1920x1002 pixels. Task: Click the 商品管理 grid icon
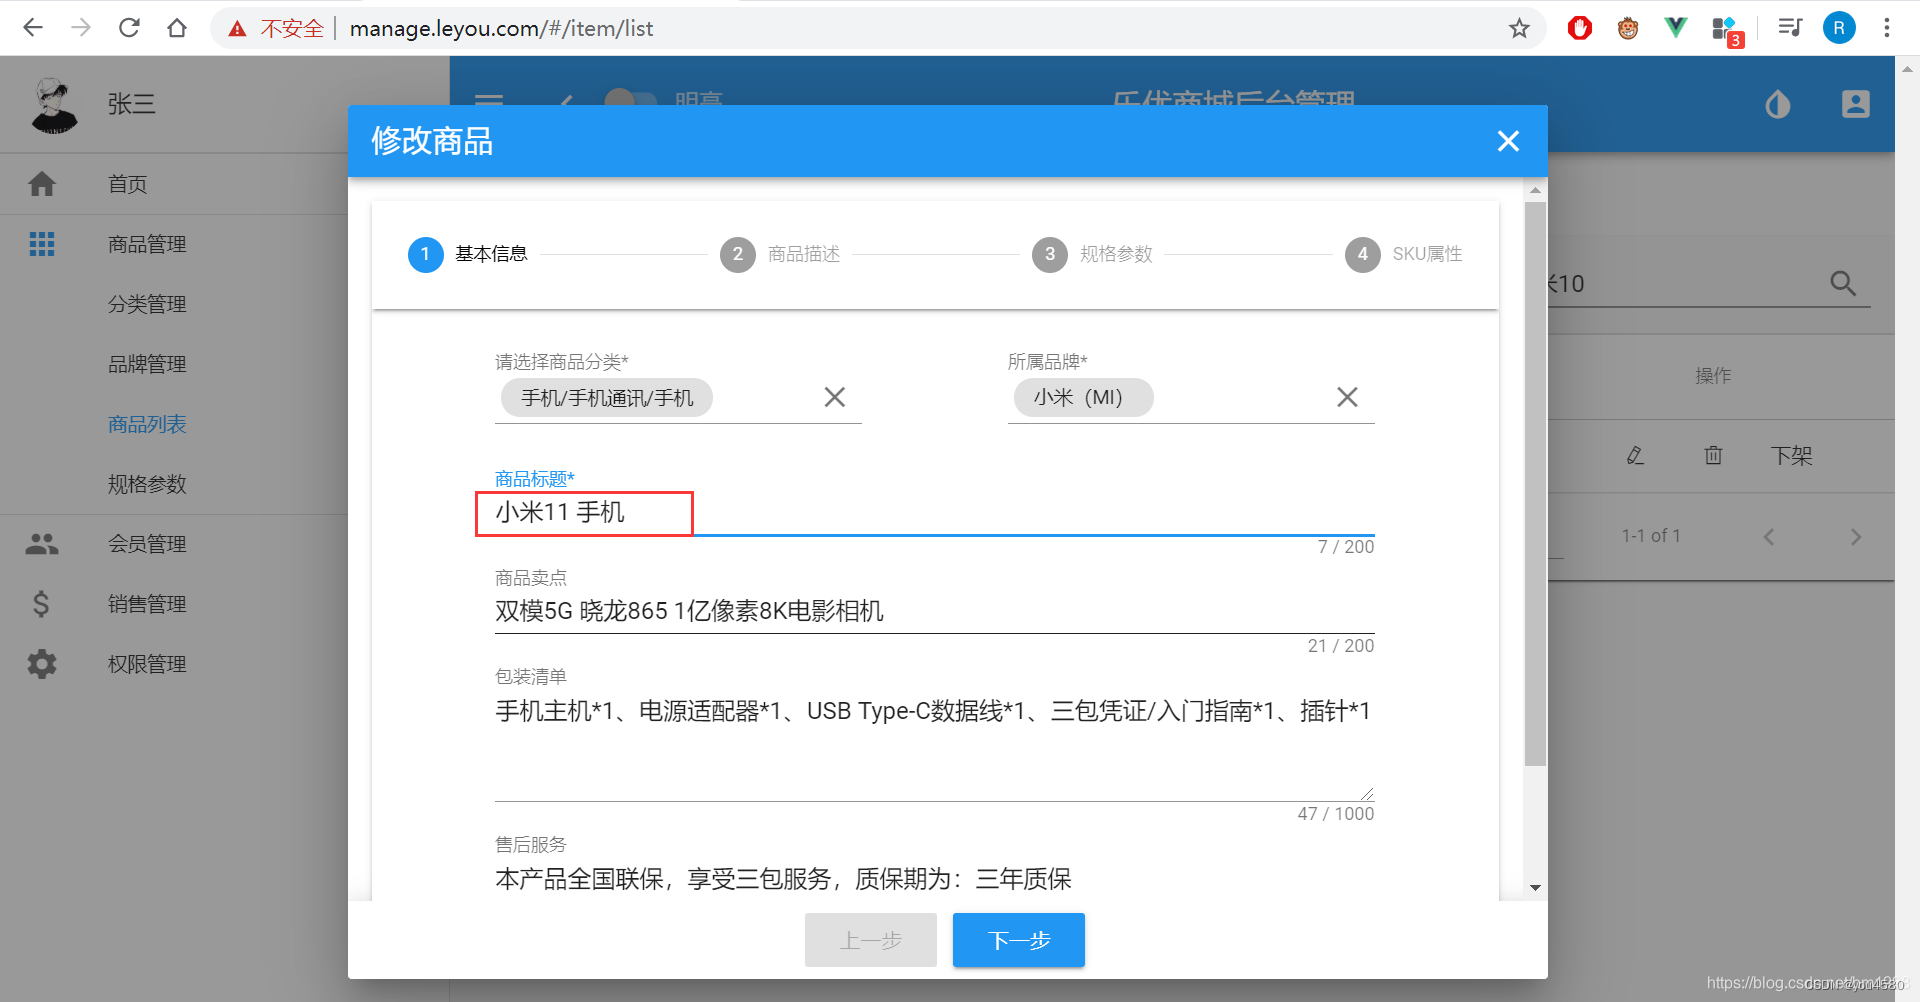(42, 244)
